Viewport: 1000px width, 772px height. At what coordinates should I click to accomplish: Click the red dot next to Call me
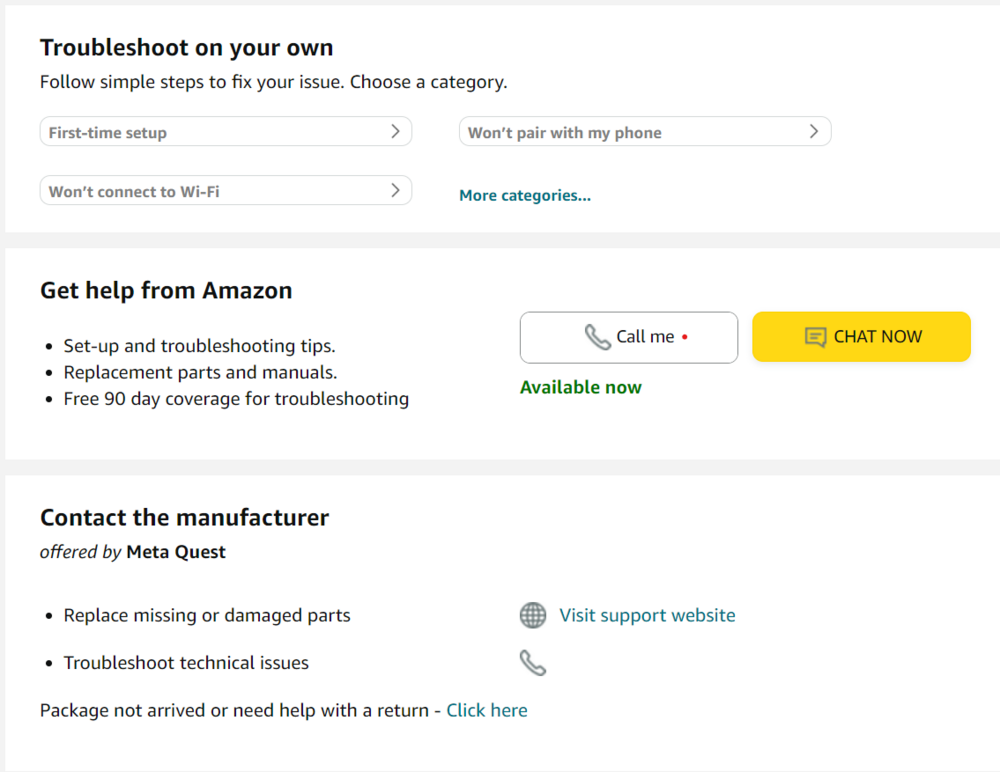[x=685, y=337]
